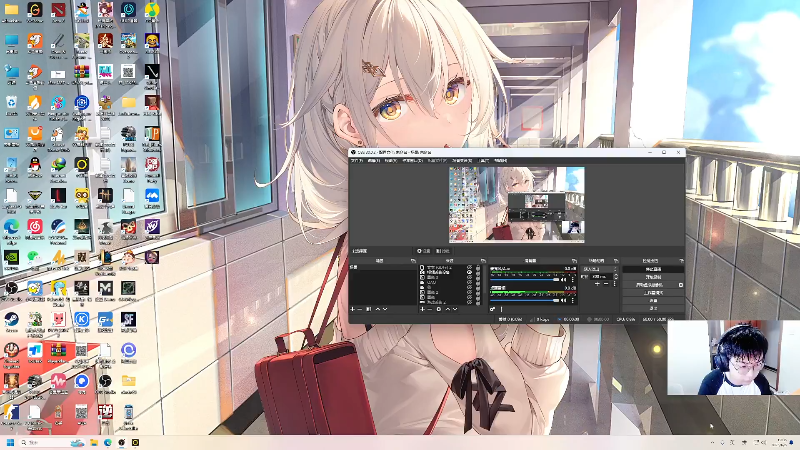Mute the top audio mixer channel
The height and width of the screenshot is (450, 800).
pyautogui.click(x=563, y=279)
